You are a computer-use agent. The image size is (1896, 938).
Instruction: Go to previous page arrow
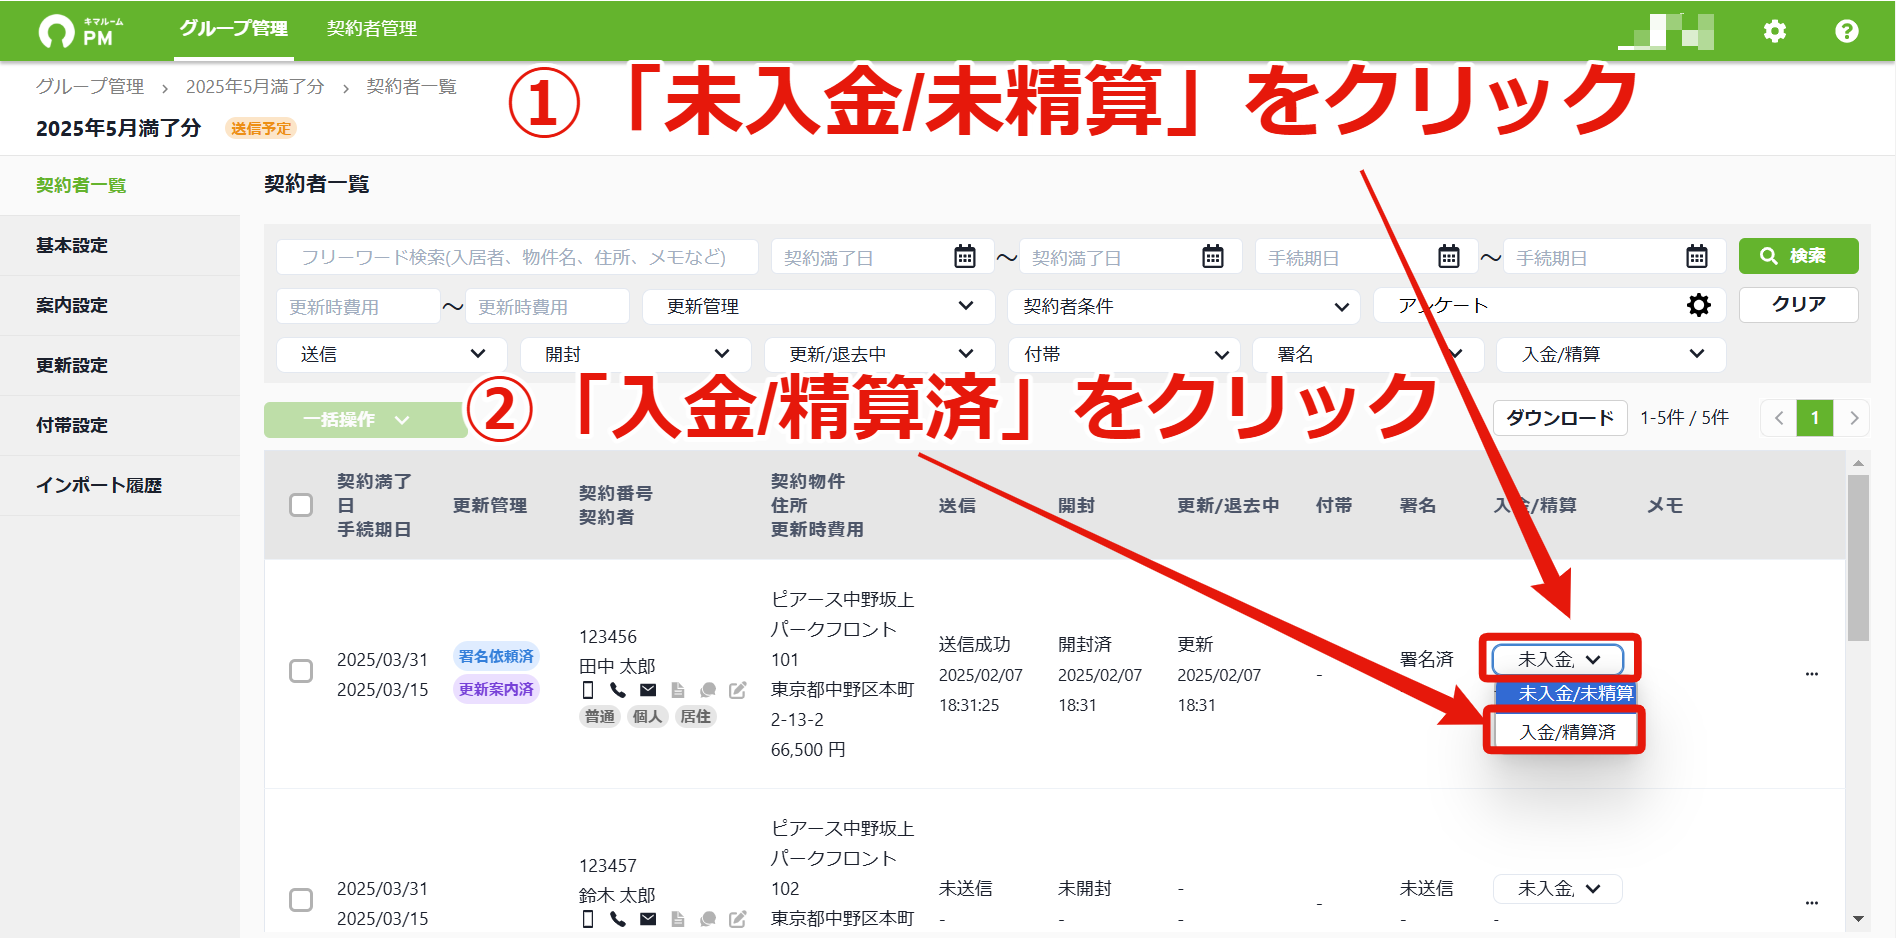click(1778, 418)
